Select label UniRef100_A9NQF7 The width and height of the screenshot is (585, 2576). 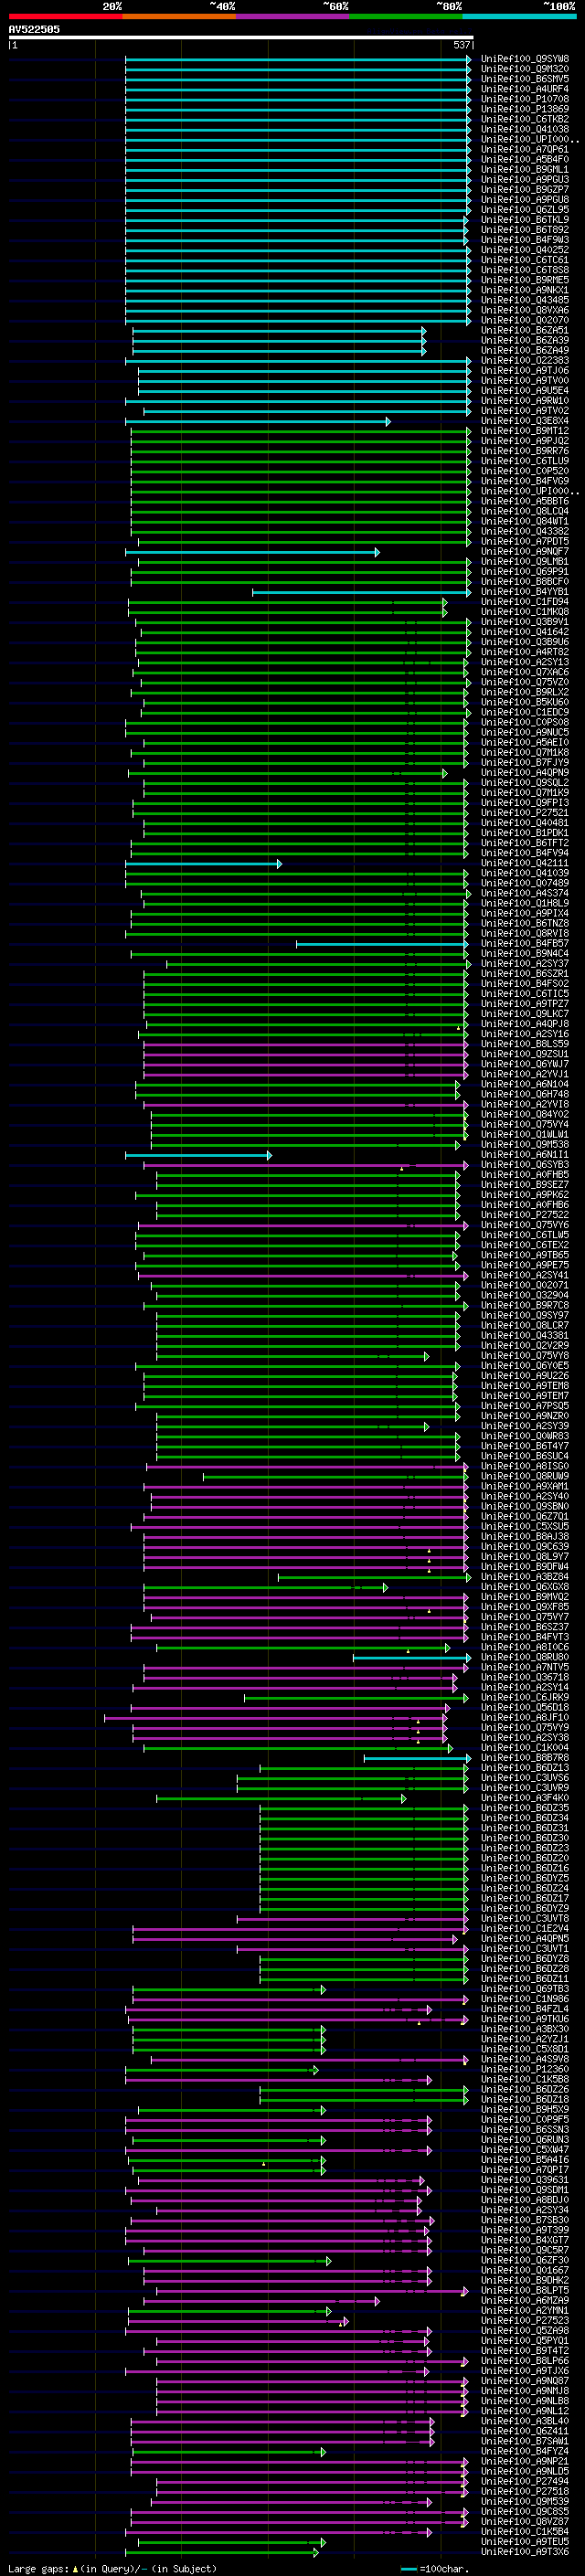[525, 552]
